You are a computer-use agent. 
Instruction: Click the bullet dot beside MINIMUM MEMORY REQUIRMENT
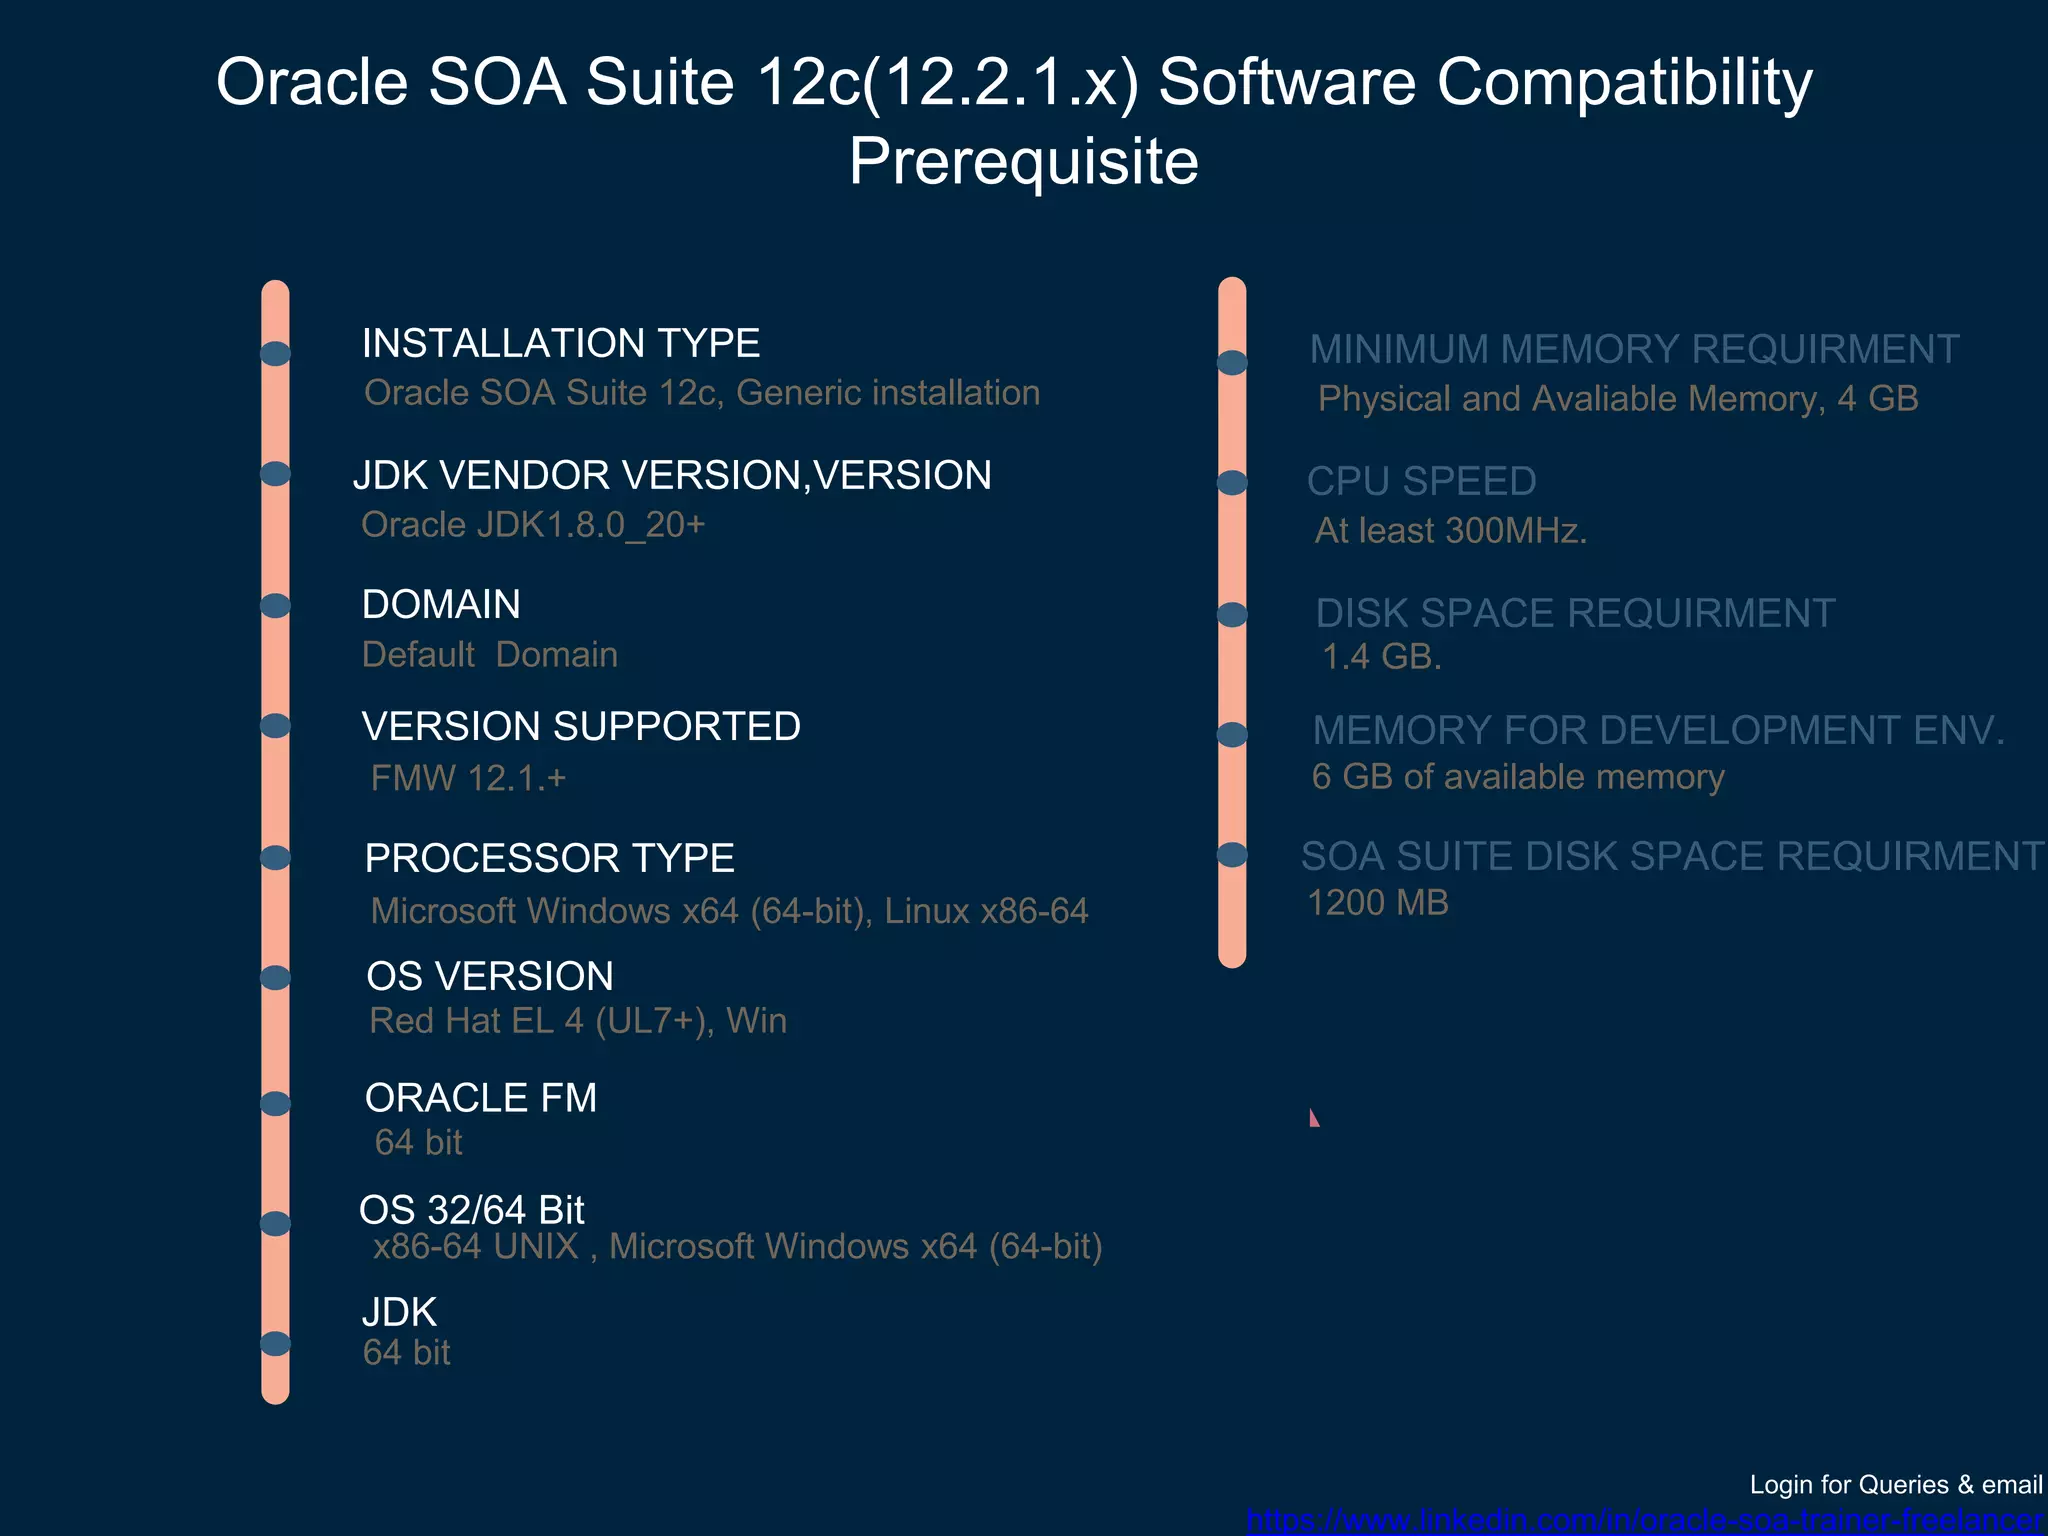pos(1232,363)
